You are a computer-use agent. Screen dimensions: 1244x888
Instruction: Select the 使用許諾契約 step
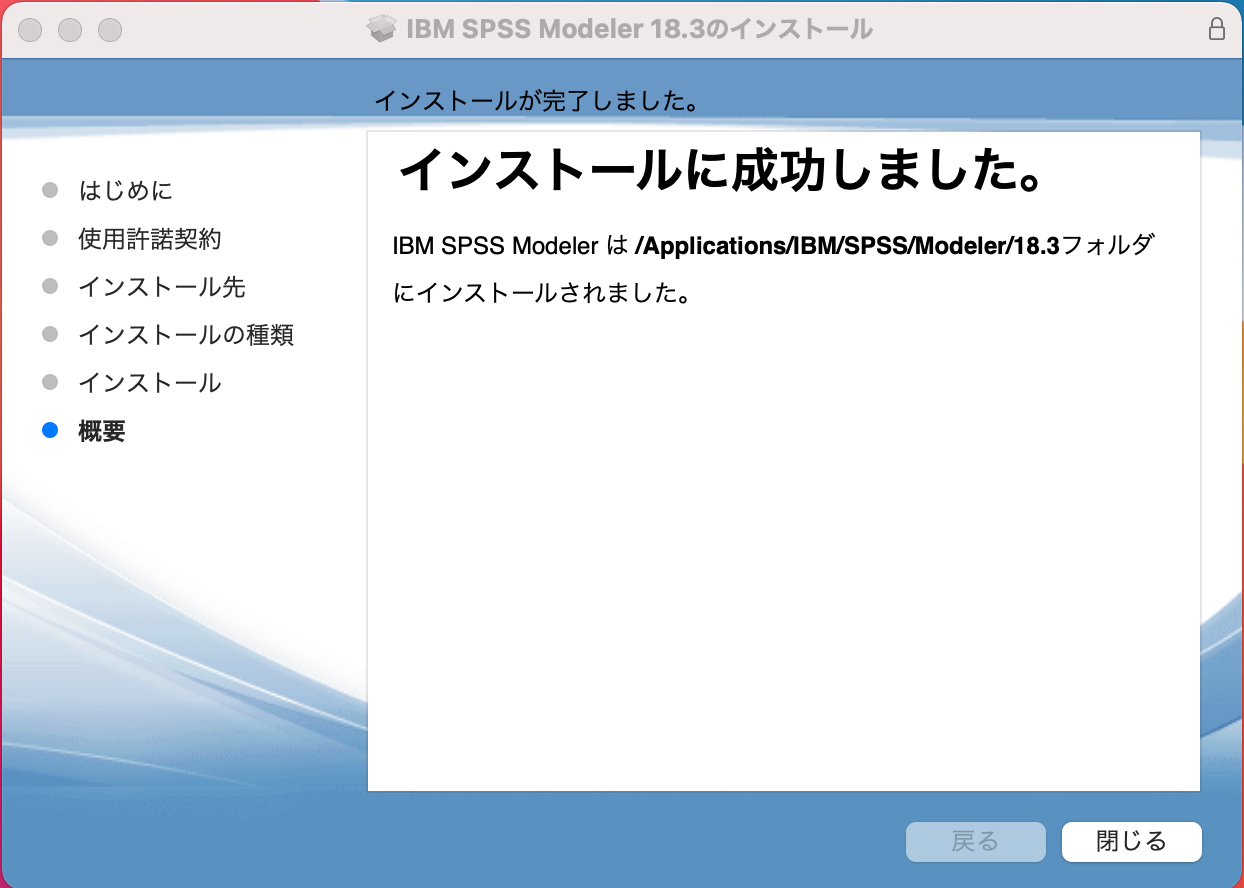pyautogui.click(x=150, y=239)
